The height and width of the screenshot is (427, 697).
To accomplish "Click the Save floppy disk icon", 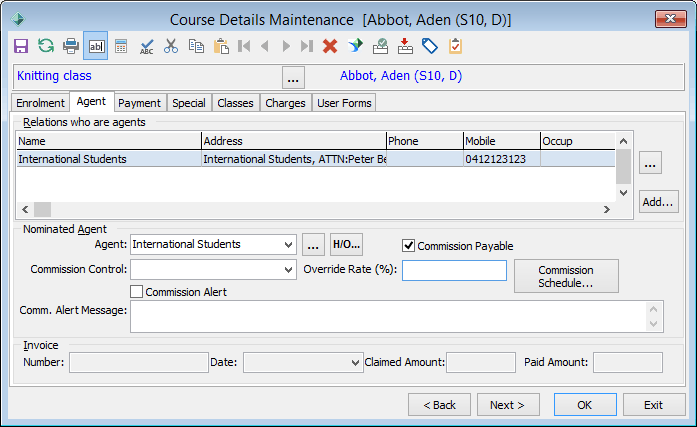I will tap(21, 46).
